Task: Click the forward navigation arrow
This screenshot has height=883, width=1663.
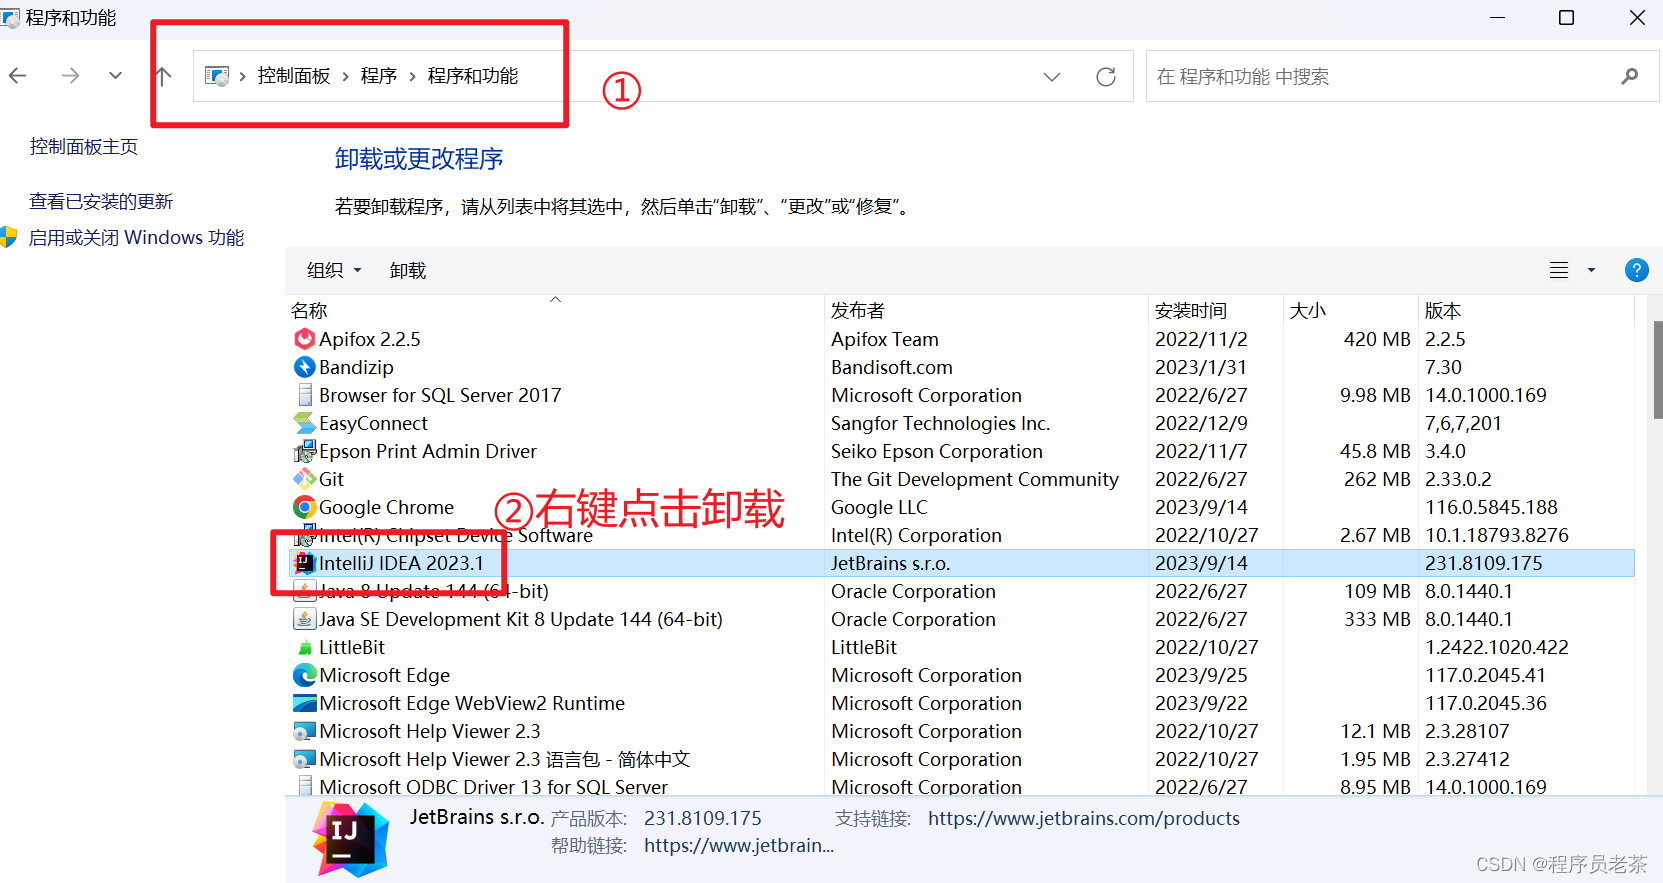Action: point(70,76)
